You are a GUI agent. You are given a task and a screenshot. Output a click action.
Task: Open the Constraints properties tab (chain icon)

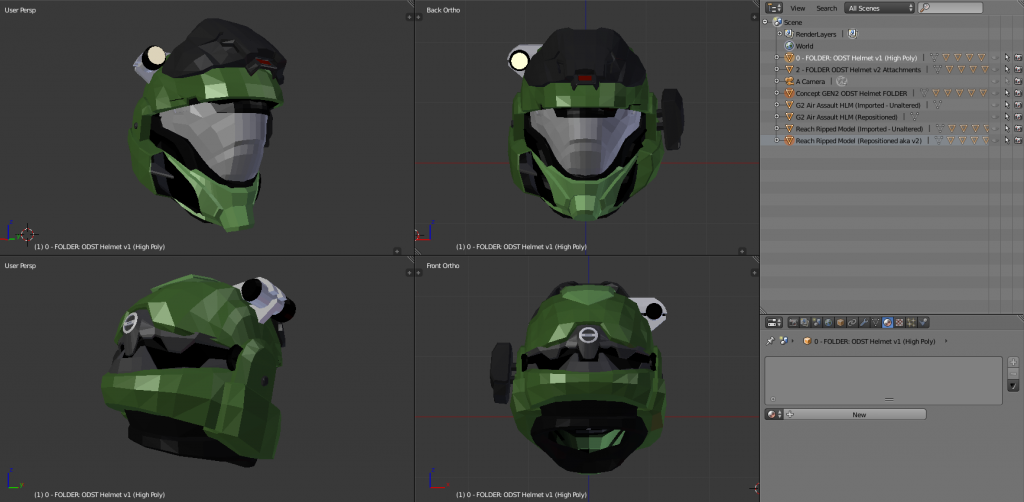pos(852,322)
